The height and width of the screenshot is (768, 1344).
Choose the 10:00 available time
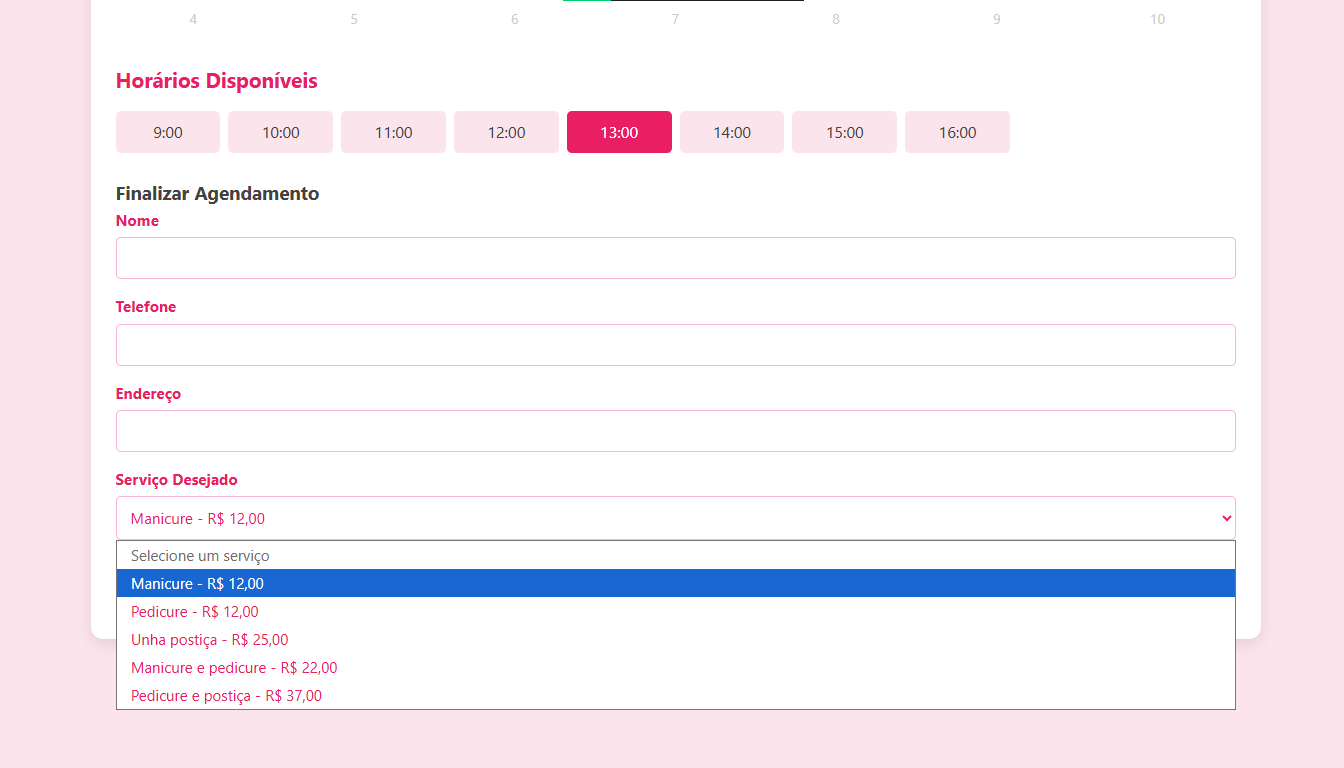coord(280,132)
